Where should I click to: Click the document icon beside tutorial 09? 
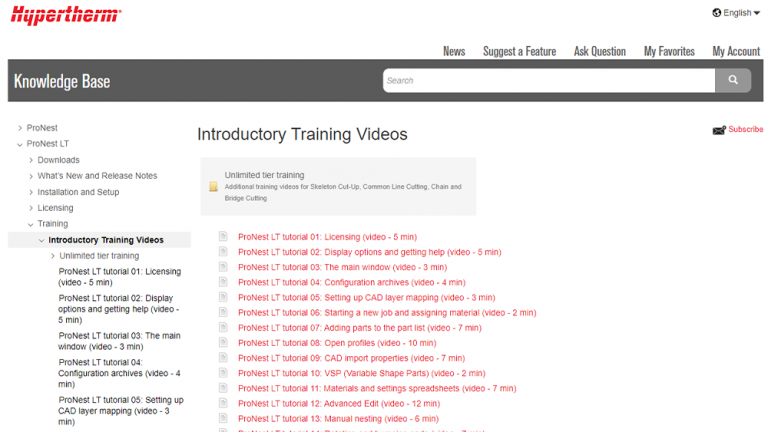224,357
